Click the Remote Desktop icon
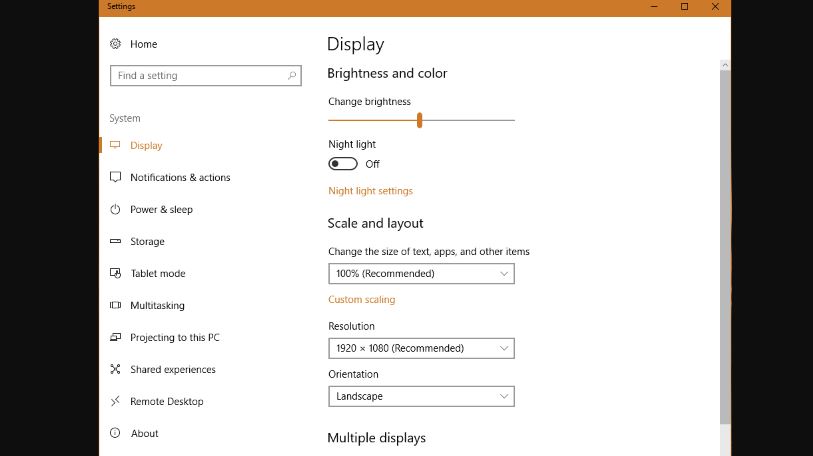Image resolution: width=813 pixels, height=456 pixels. pyautogui.click(x=115, y=401)
